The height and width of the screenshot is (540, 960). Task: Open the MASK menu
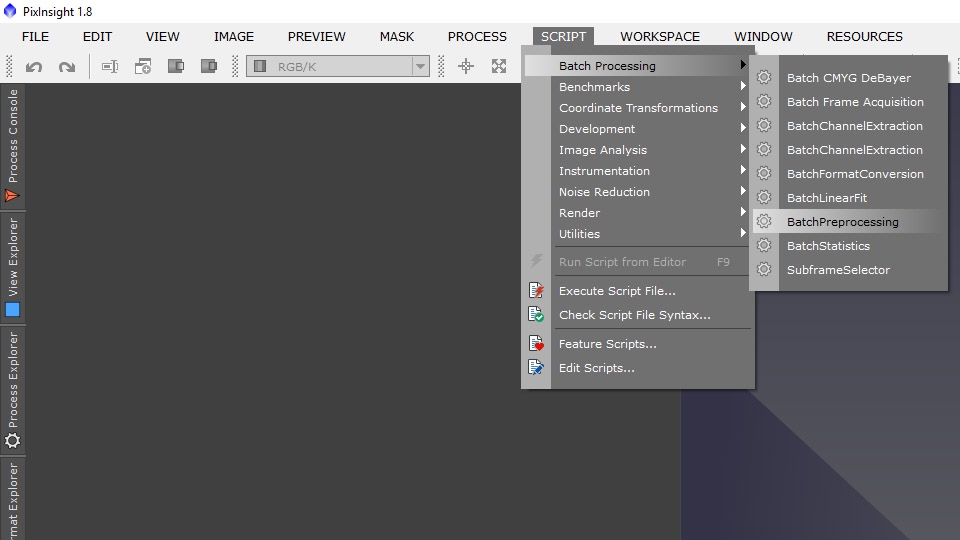(x=397, y=37)
